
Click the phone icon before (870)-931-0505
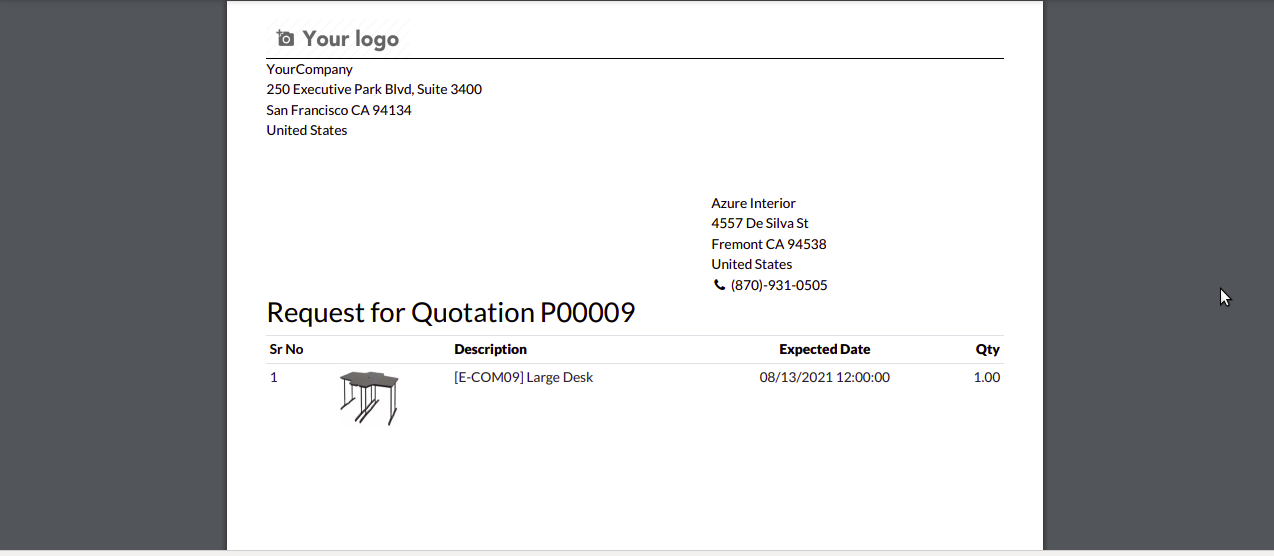point(719,285)
